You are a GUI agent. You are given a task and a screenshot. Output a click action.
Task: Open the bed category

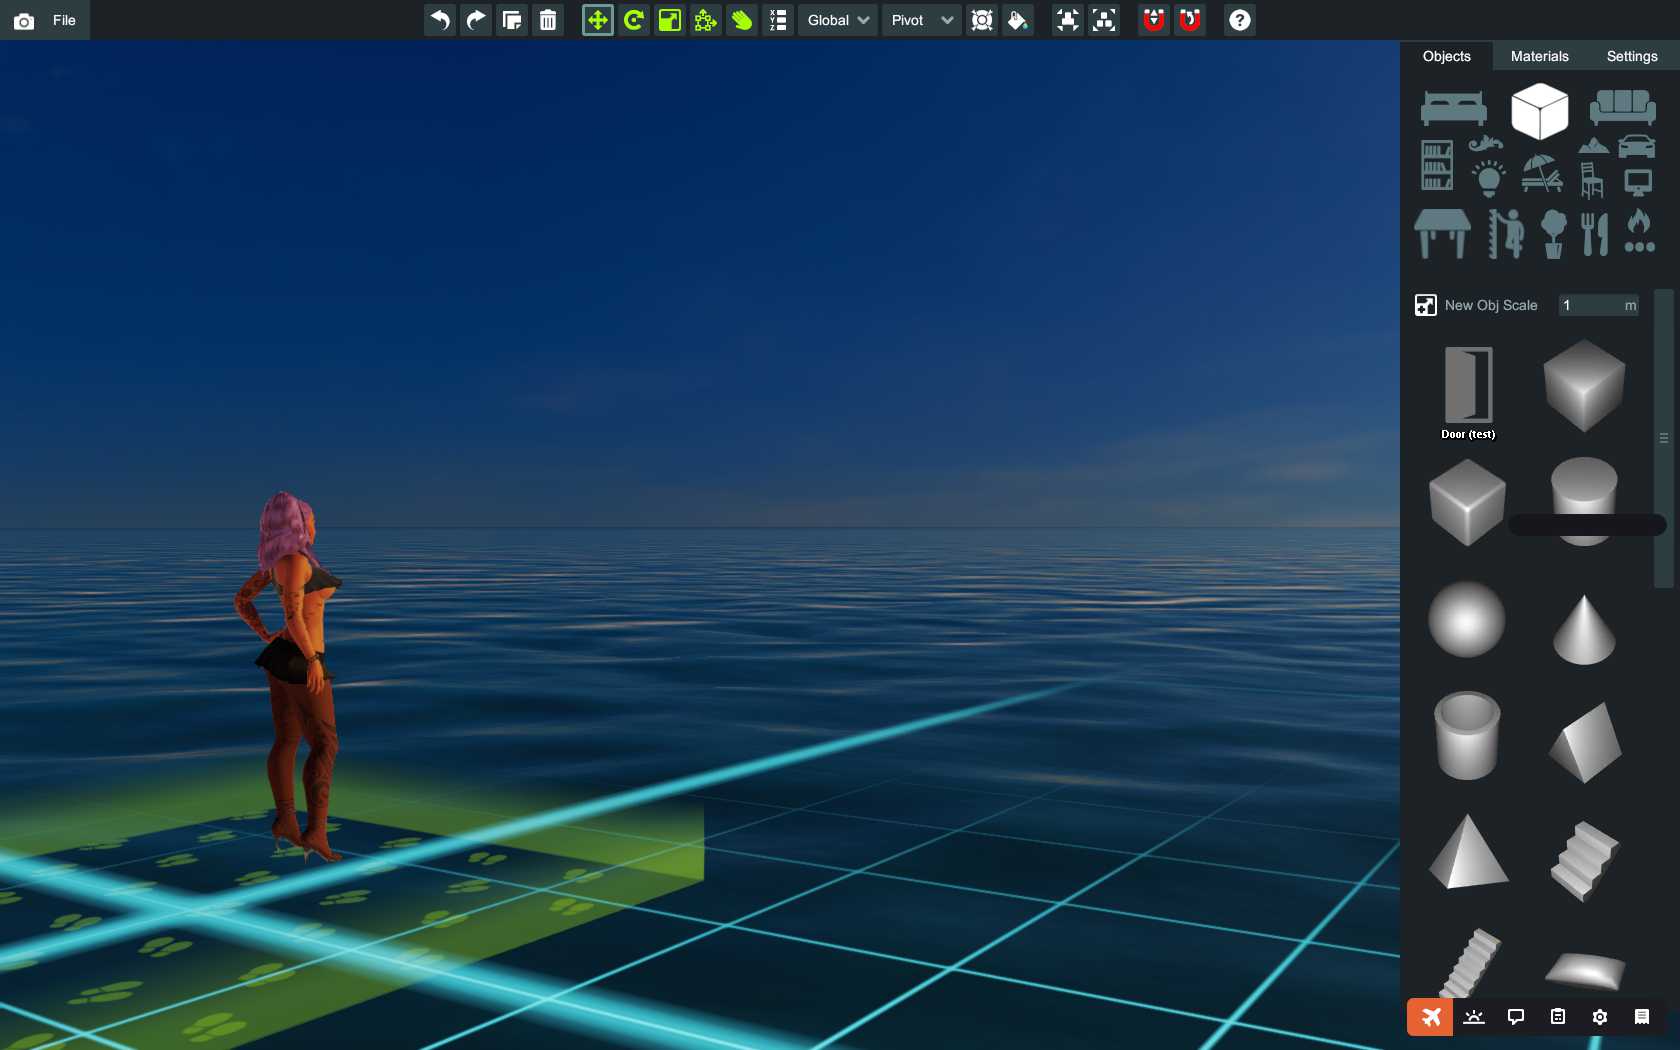pyautogui.click(x=1454, y=108)
